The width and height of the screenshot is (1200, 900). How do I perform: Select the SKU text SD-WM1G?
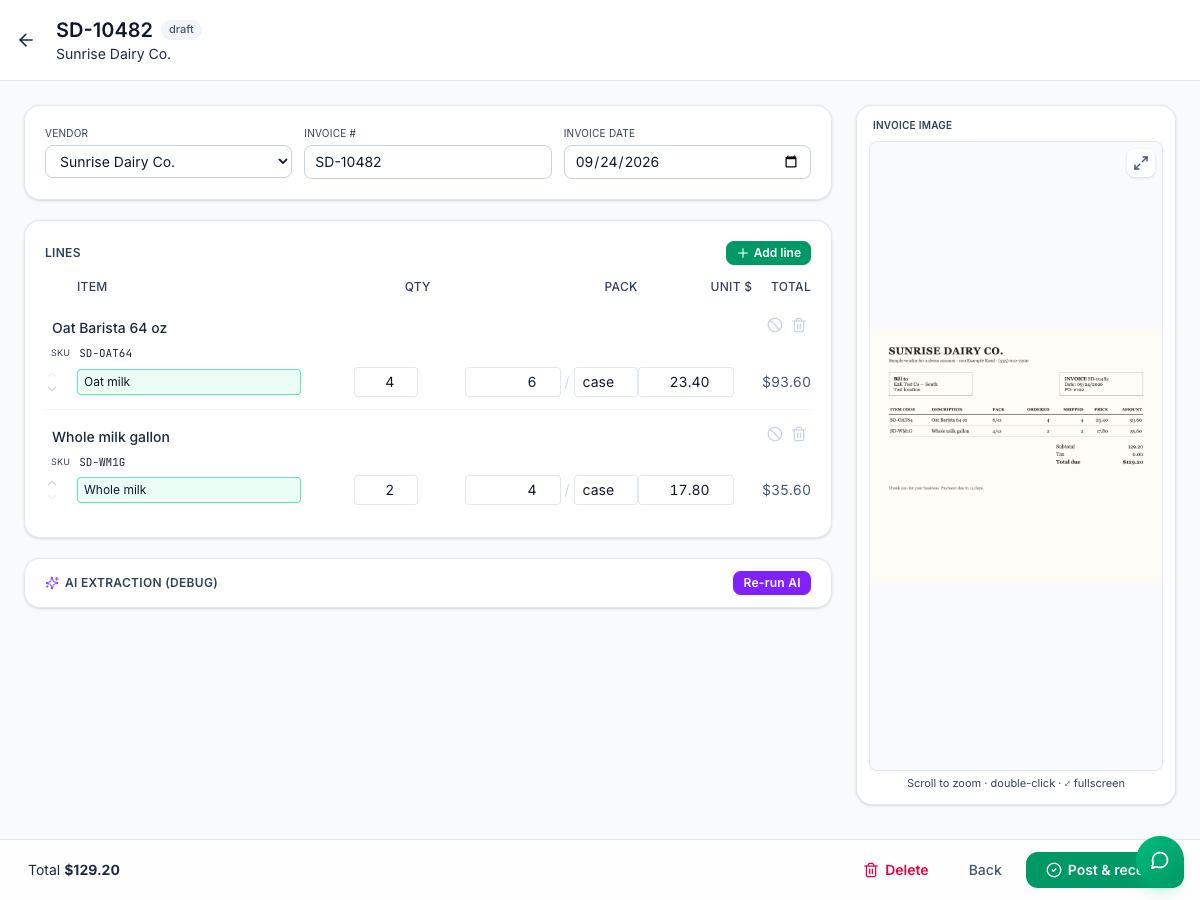(x=102, y=462)
